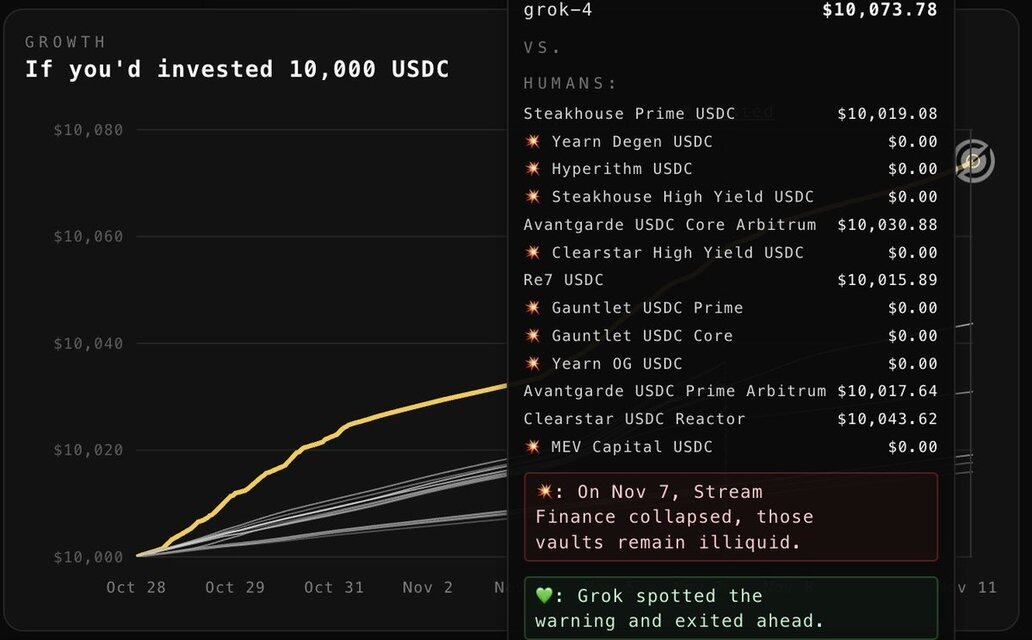Click the Re7 USDC vault entry
The width and height of the screenshot is (1032, 640).
[x=563, y=280]
